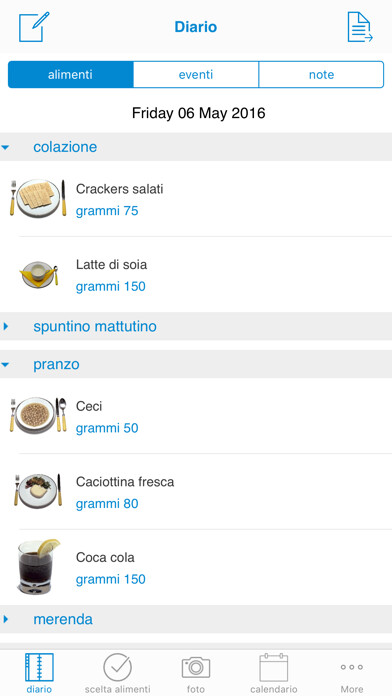Tap the Caciottina fresca plate image

(x=38, y=491)
